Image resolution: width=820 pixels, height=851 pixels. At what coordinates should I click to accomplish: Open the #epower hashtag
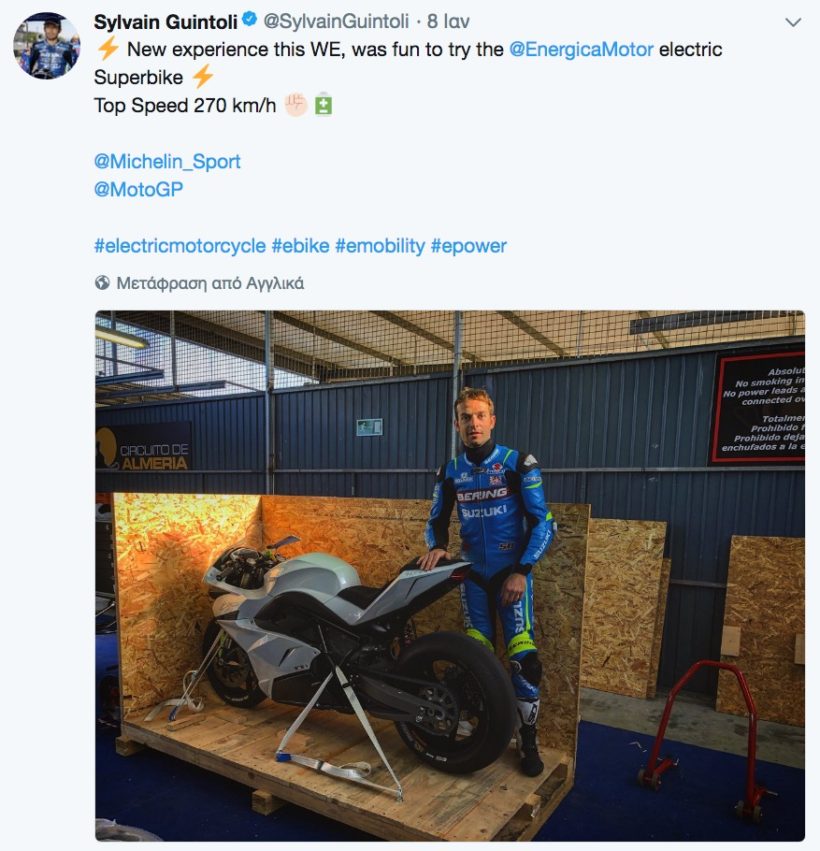468,246
